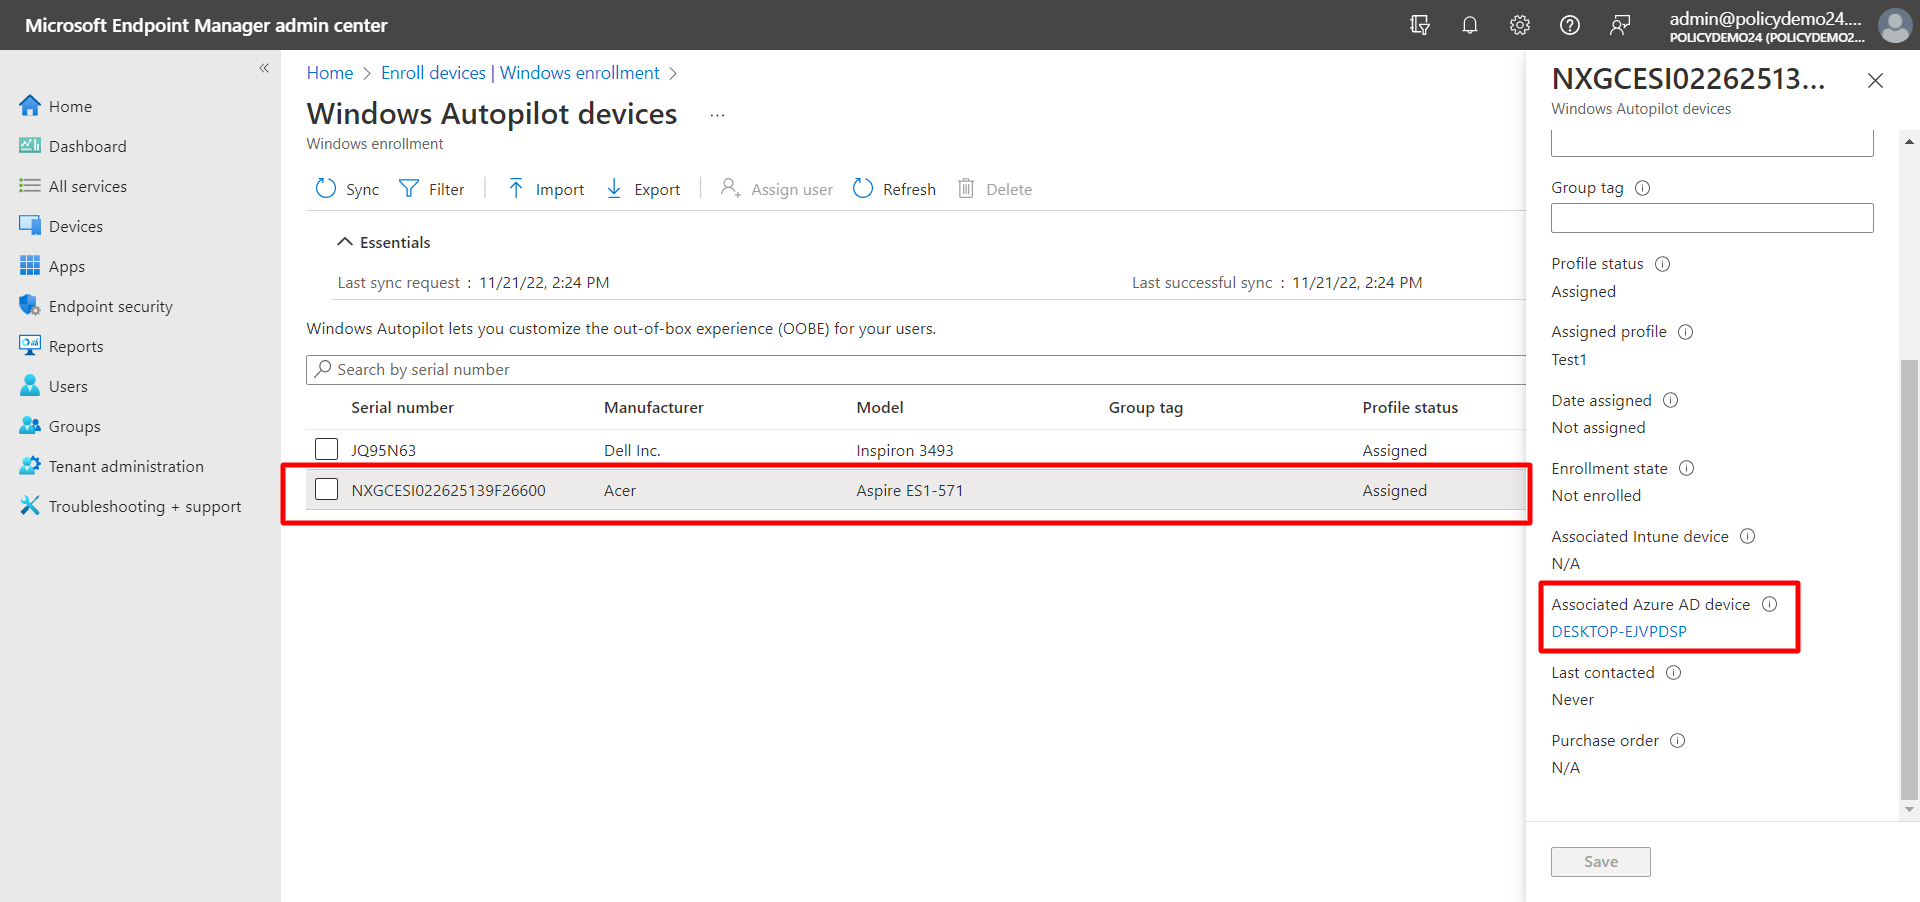Select NXGCESI022625139F26600 serial cell

(x=448, y=491)
